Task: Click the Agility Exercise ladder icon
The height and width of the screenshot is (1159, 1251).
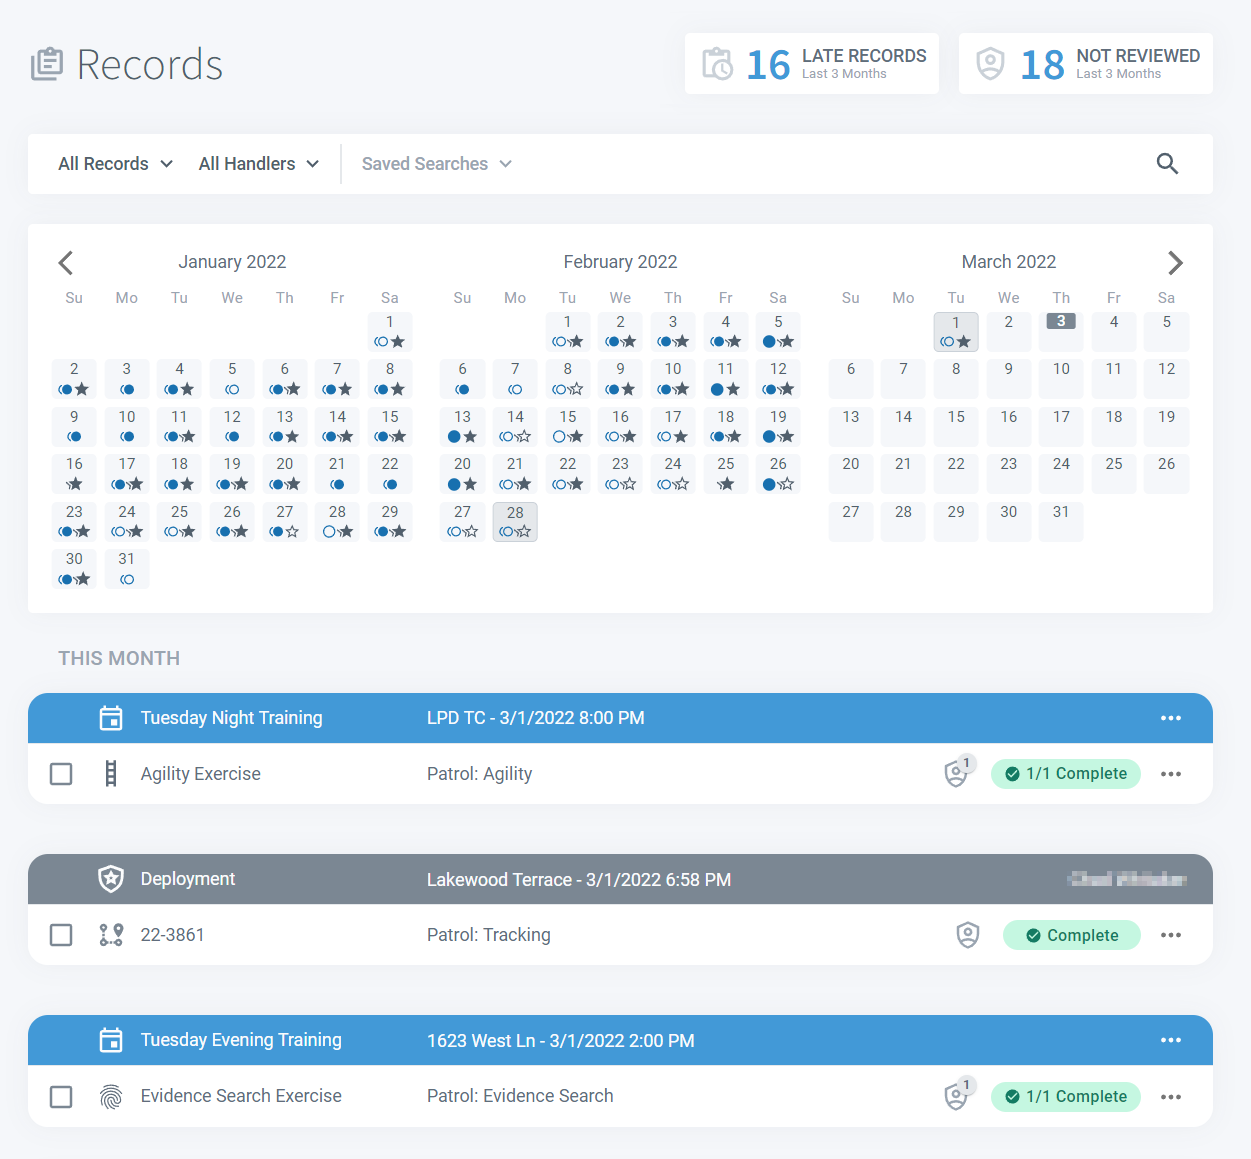Action: 111,774
